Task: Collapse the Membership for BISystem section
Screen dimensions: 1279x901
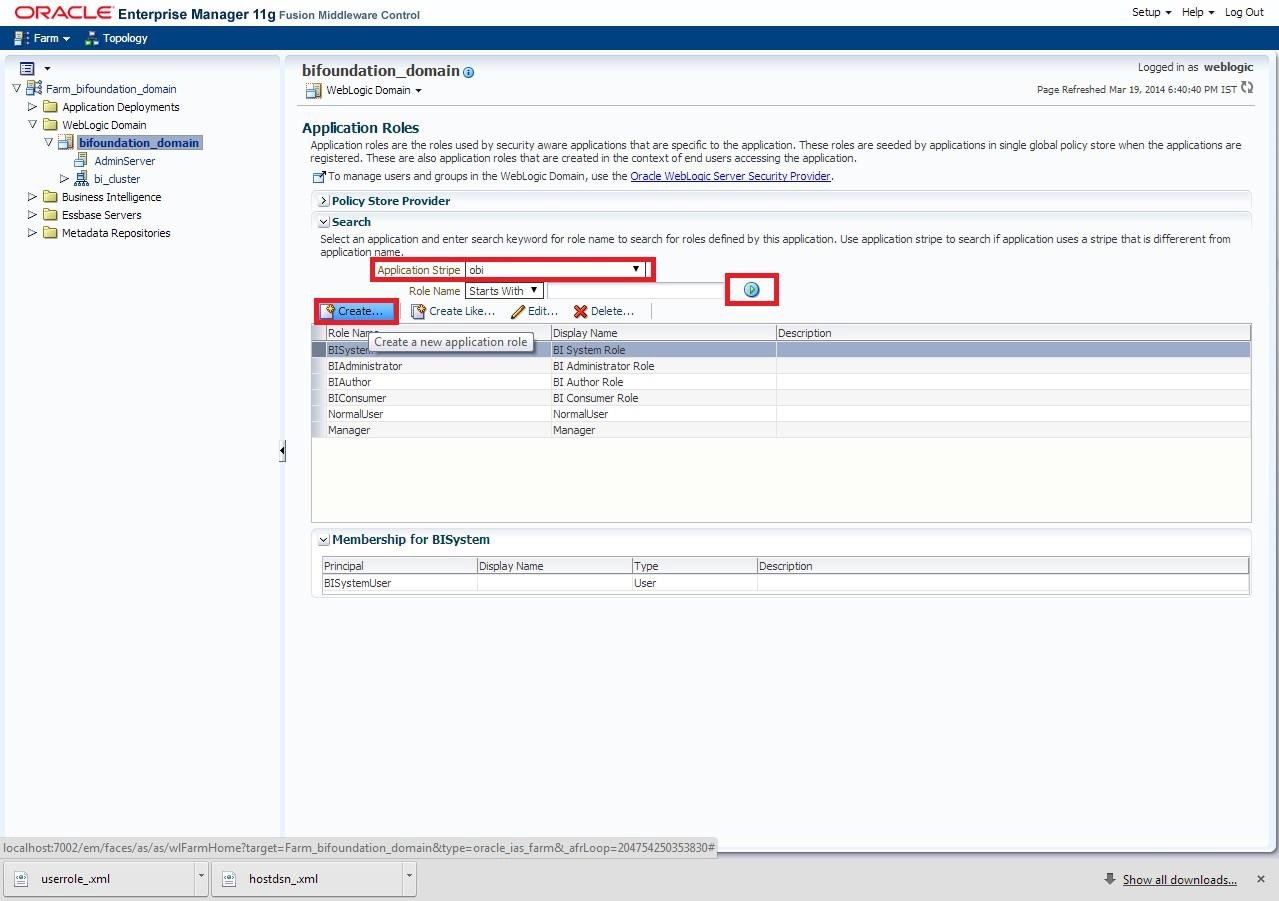Action: point(324,540)
